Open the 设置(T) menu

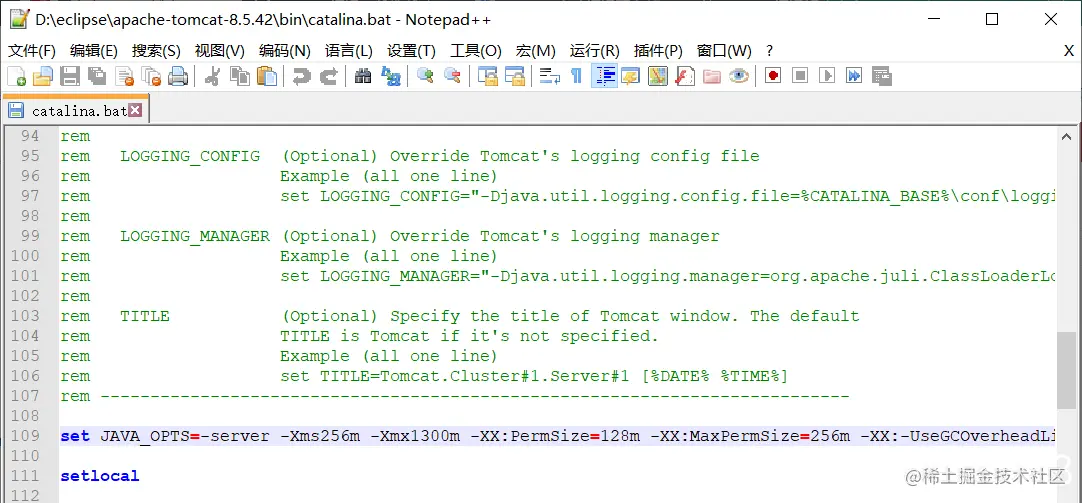click(411, 51)
